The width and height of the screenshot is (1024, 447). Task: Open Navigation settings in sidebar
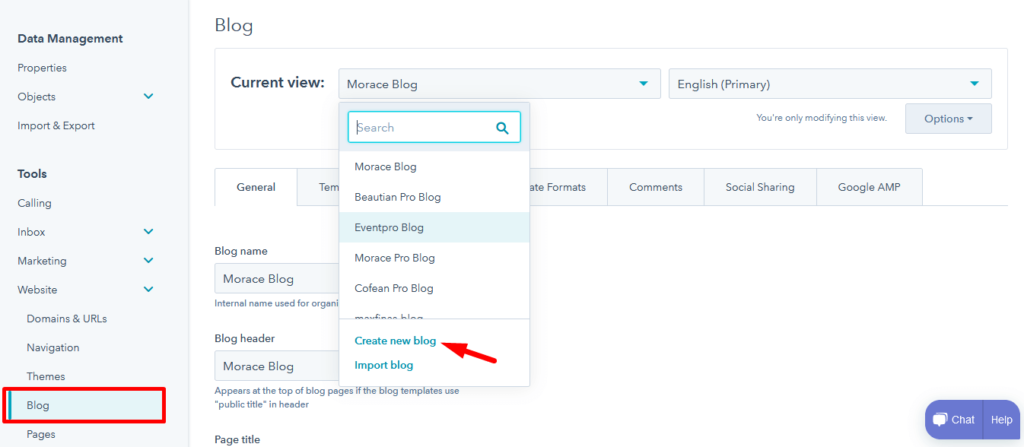53,348
